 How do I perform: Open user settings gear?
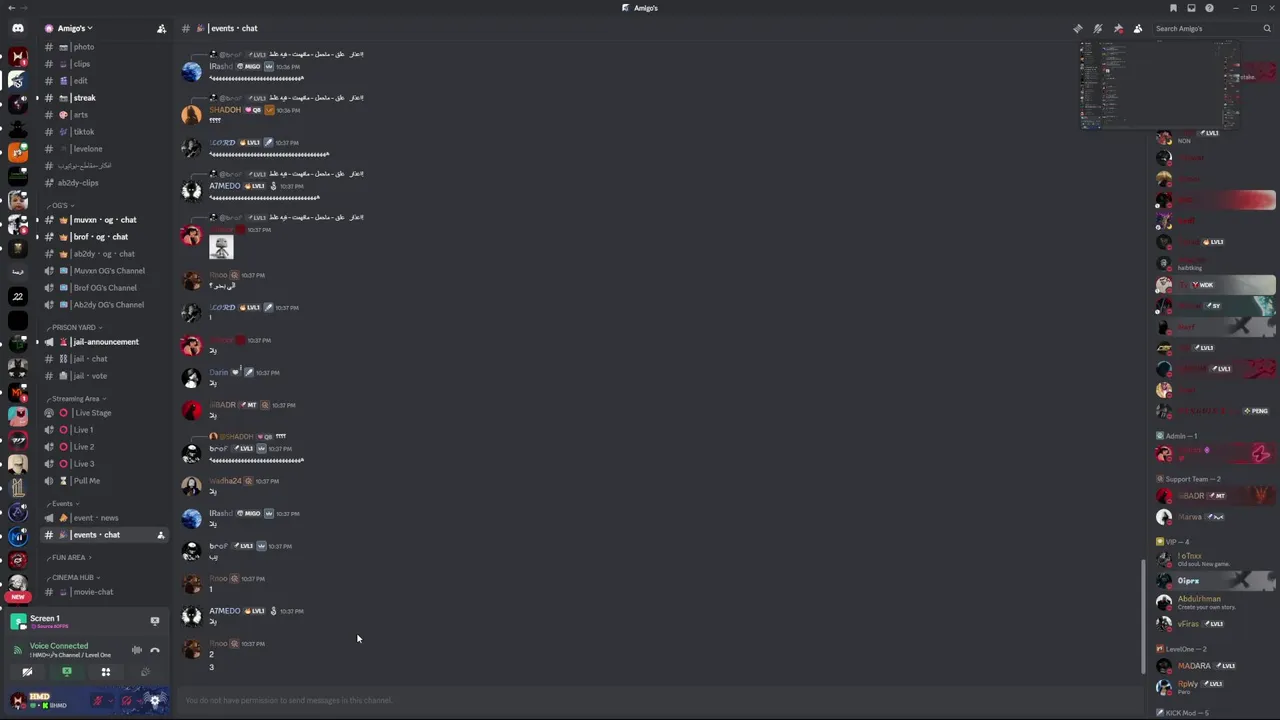(x=155, y=701)
